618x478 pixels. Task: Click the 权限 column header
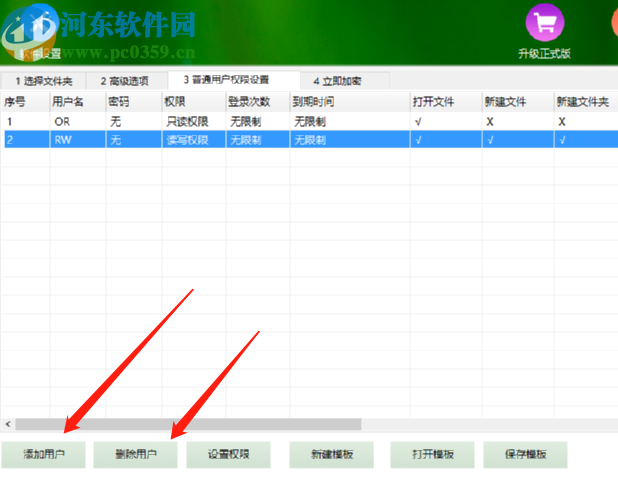coord(194,102)
